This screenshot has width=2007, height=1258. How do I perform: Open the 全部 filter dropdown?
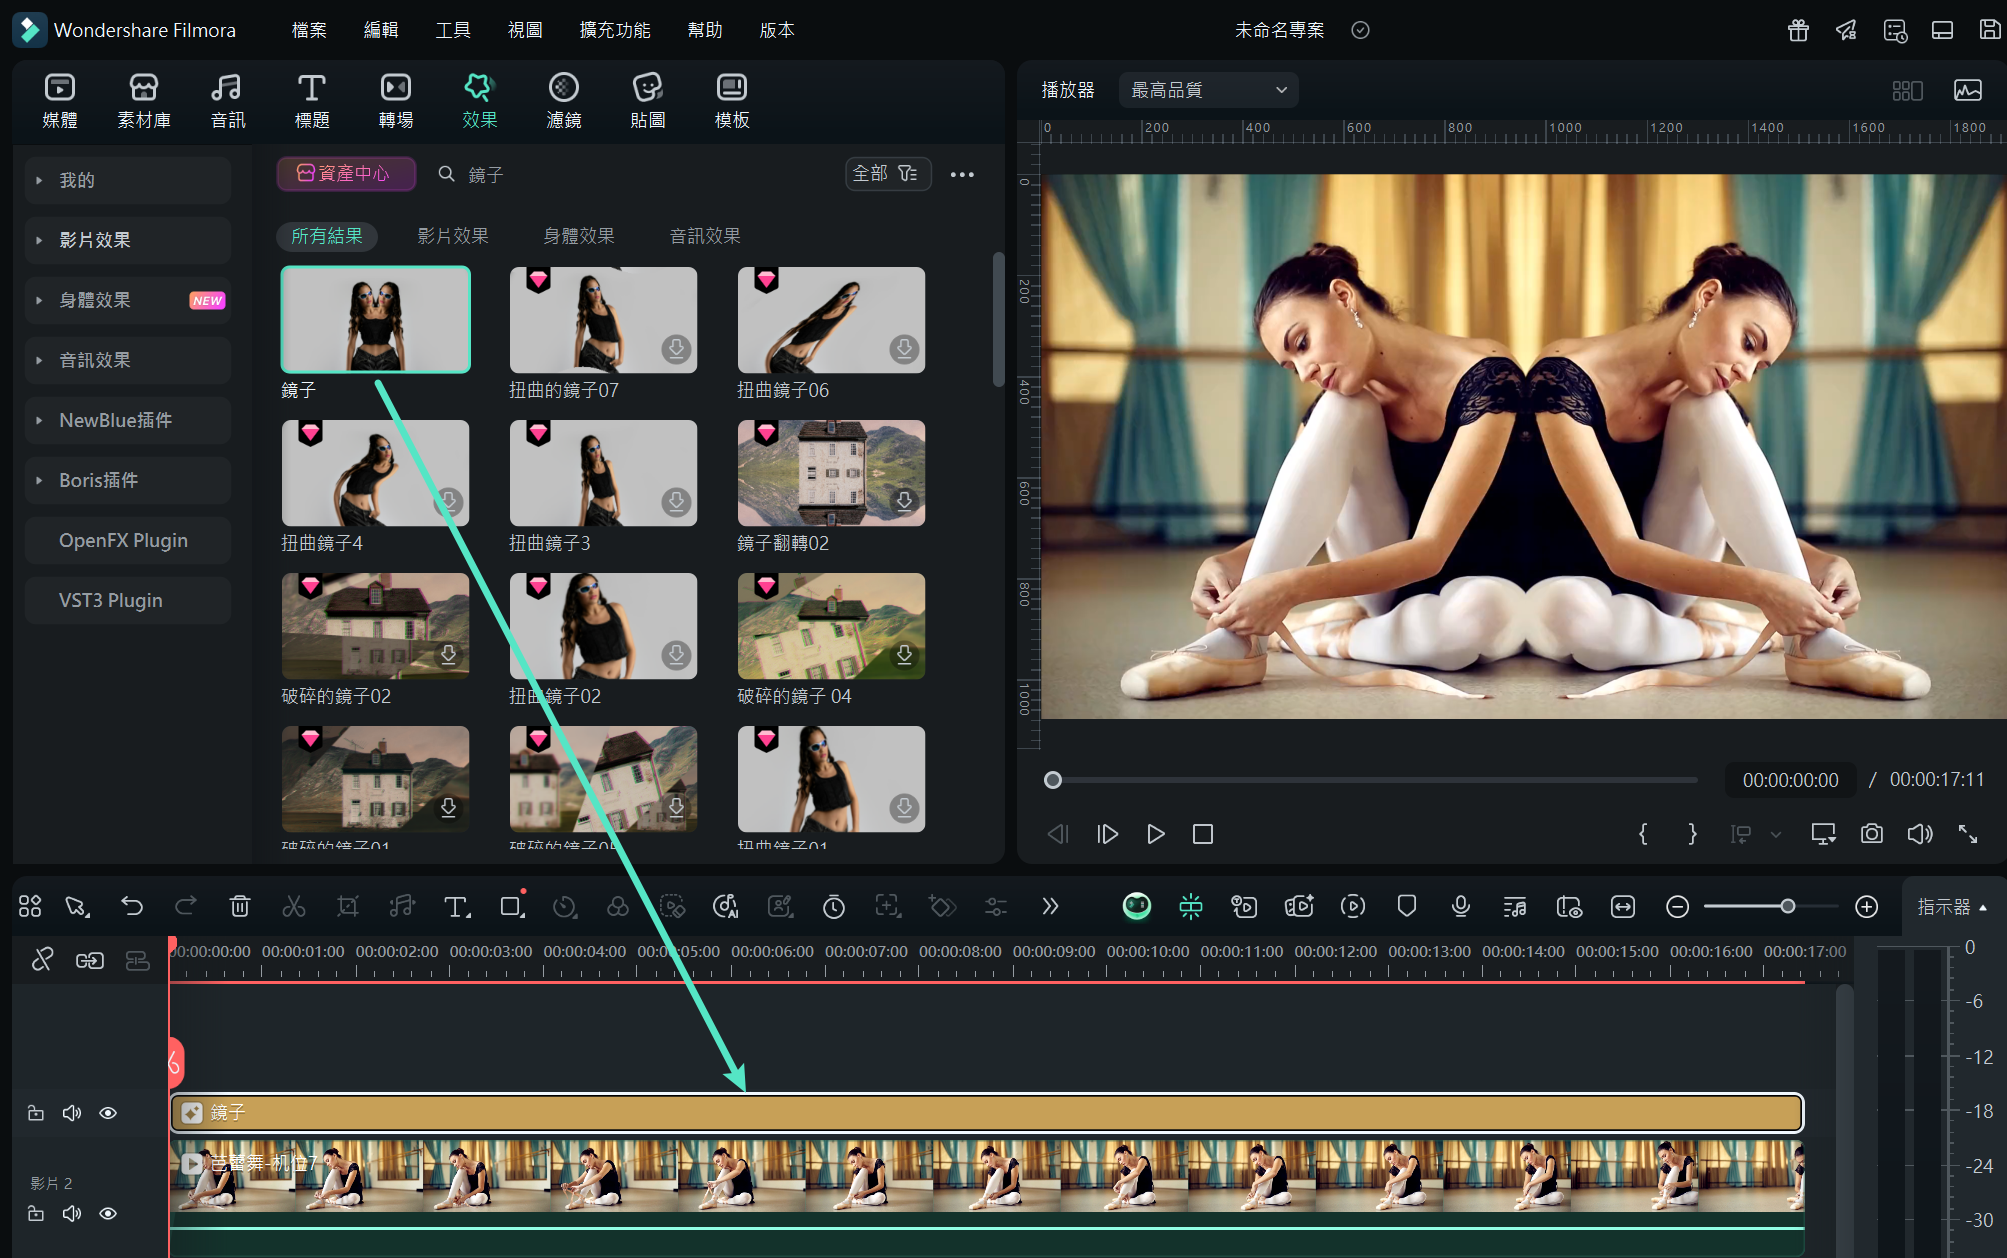coord(886,174)
